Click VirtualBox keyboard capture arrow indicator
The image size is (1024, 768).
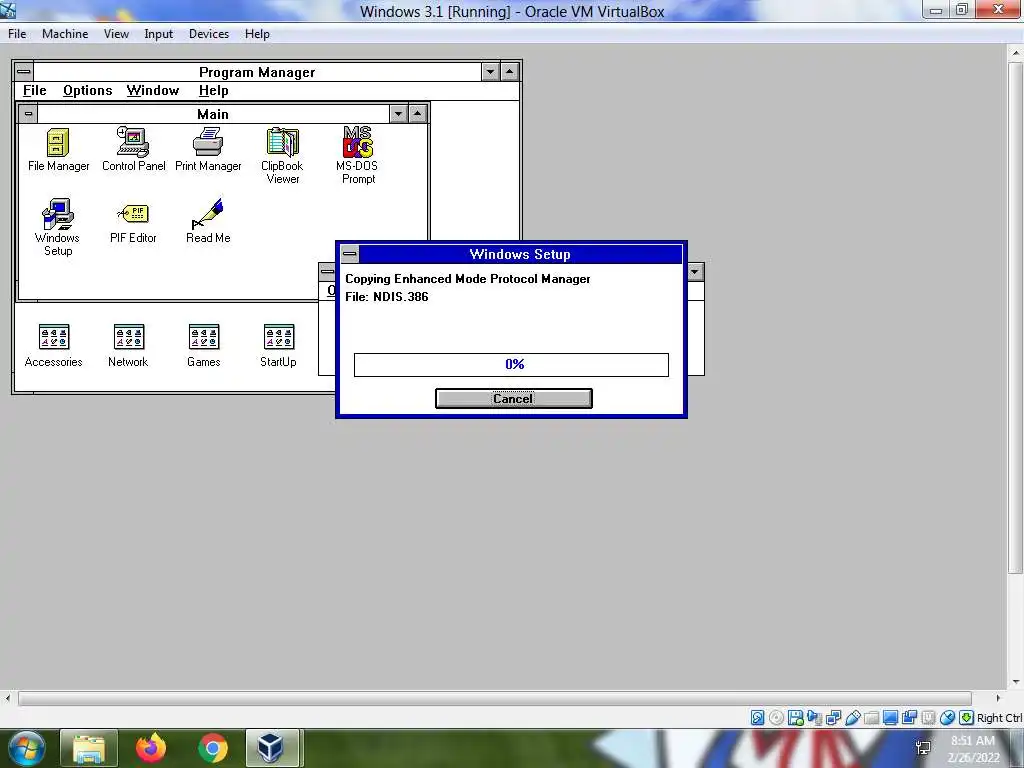point(967,718)
